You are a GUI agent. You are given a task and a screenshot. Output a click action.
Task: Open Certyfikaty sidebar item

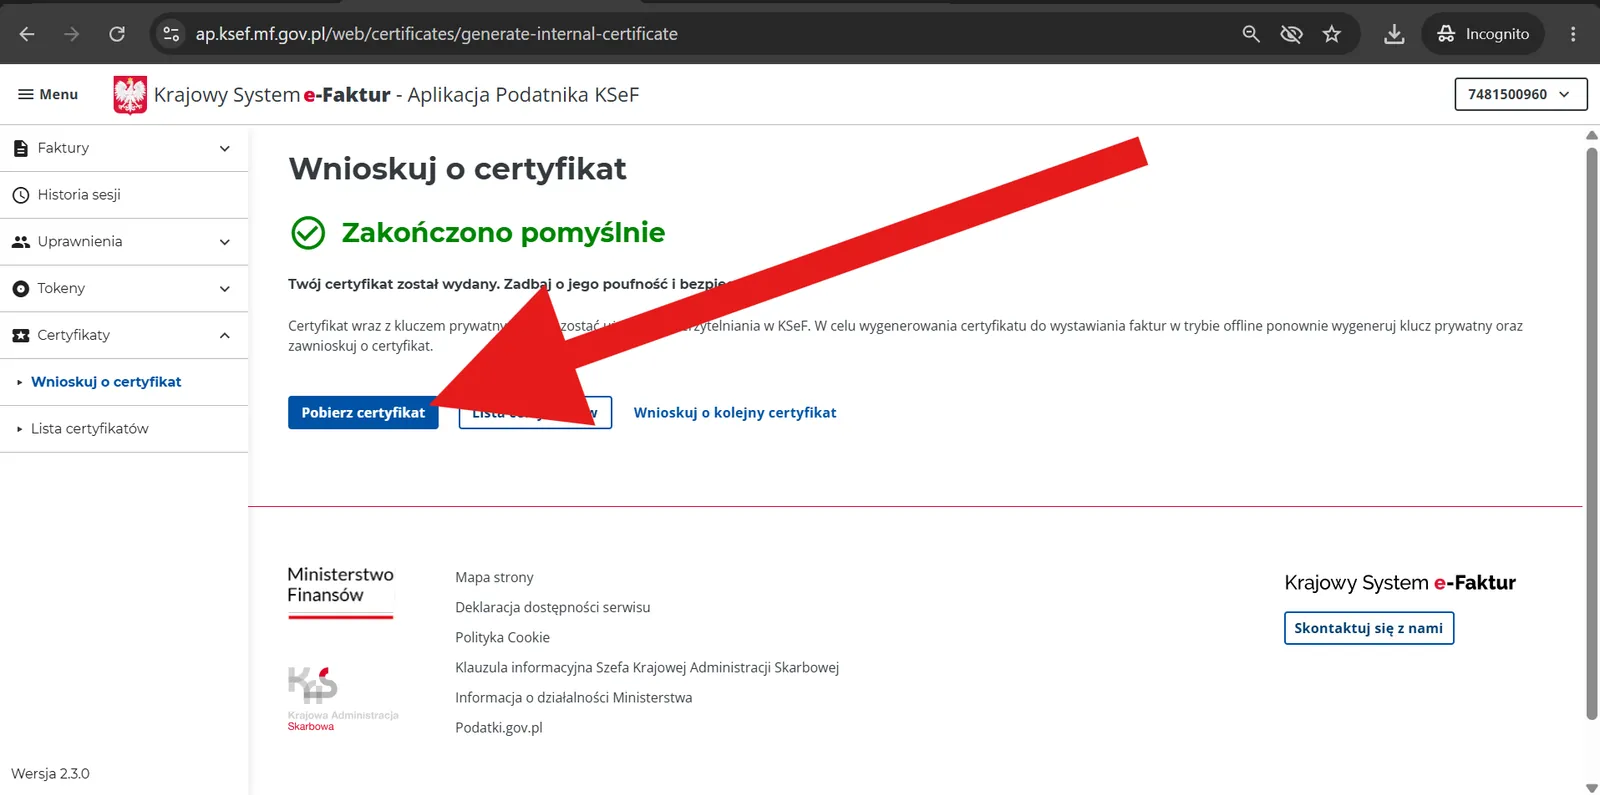[x=124, y=335]
